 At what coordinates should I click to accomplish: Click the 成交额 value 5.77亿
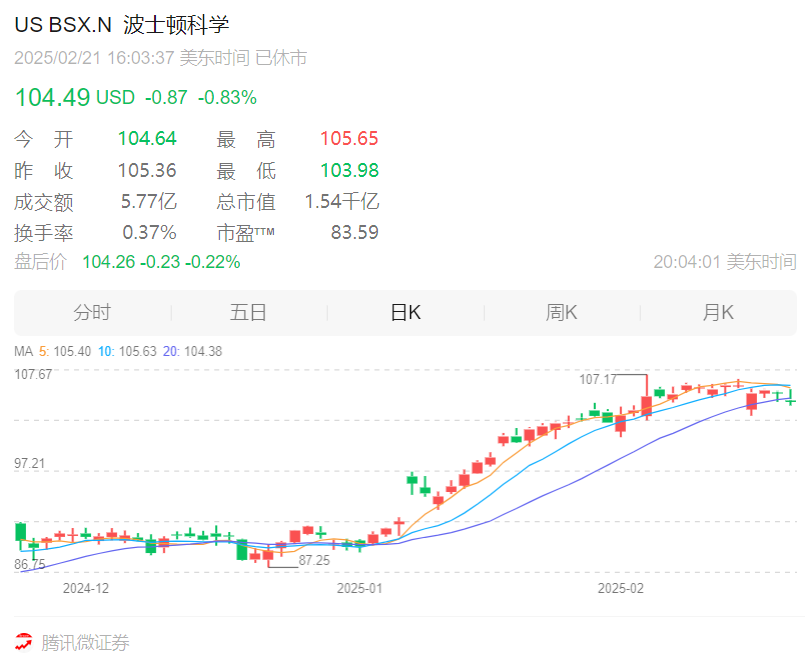(149, 202)
